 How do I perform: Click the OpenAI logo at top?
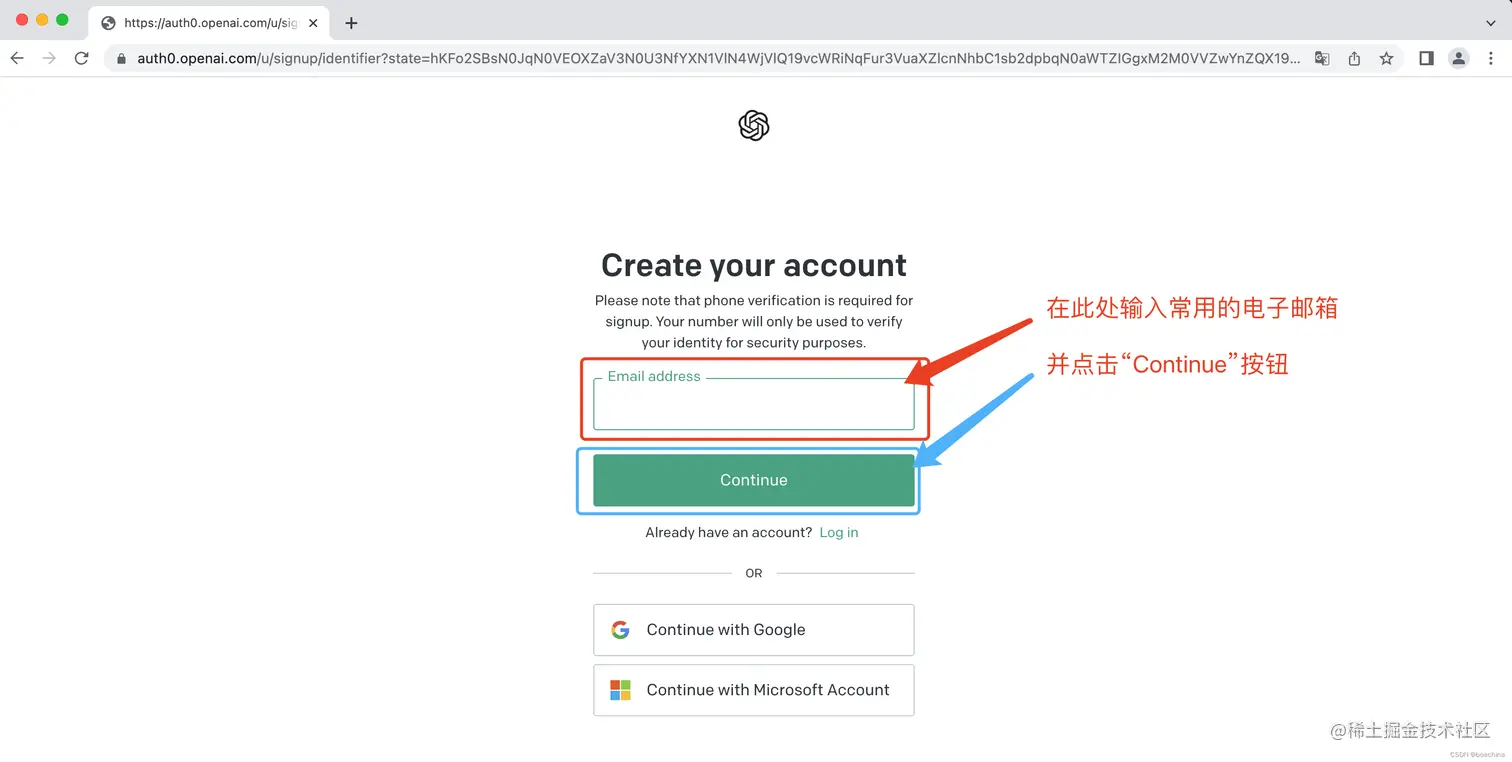[754, 126]
